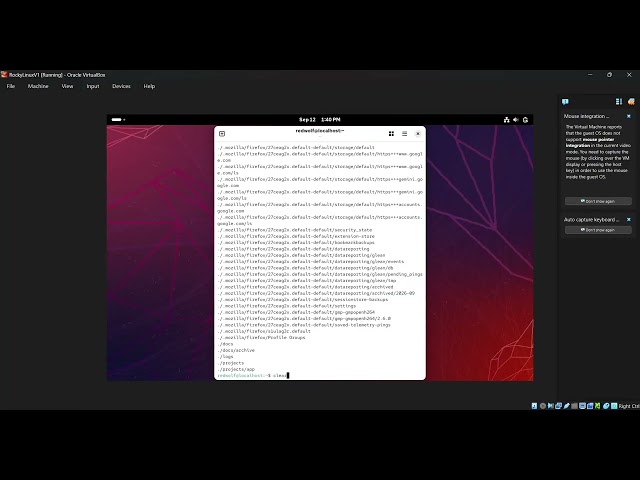
Task: Click the guest volume speaker icon
Action: (x=516, y=120)
